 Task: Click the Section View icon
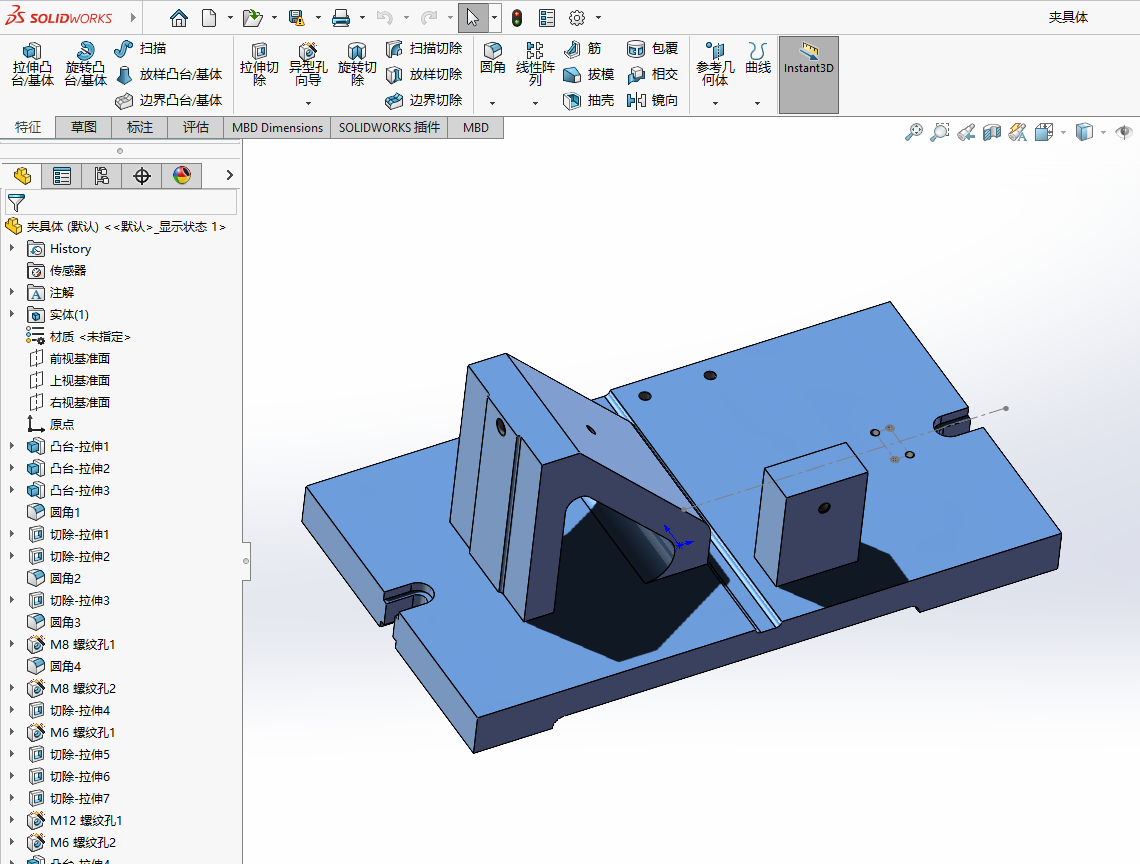coord(992,132)
